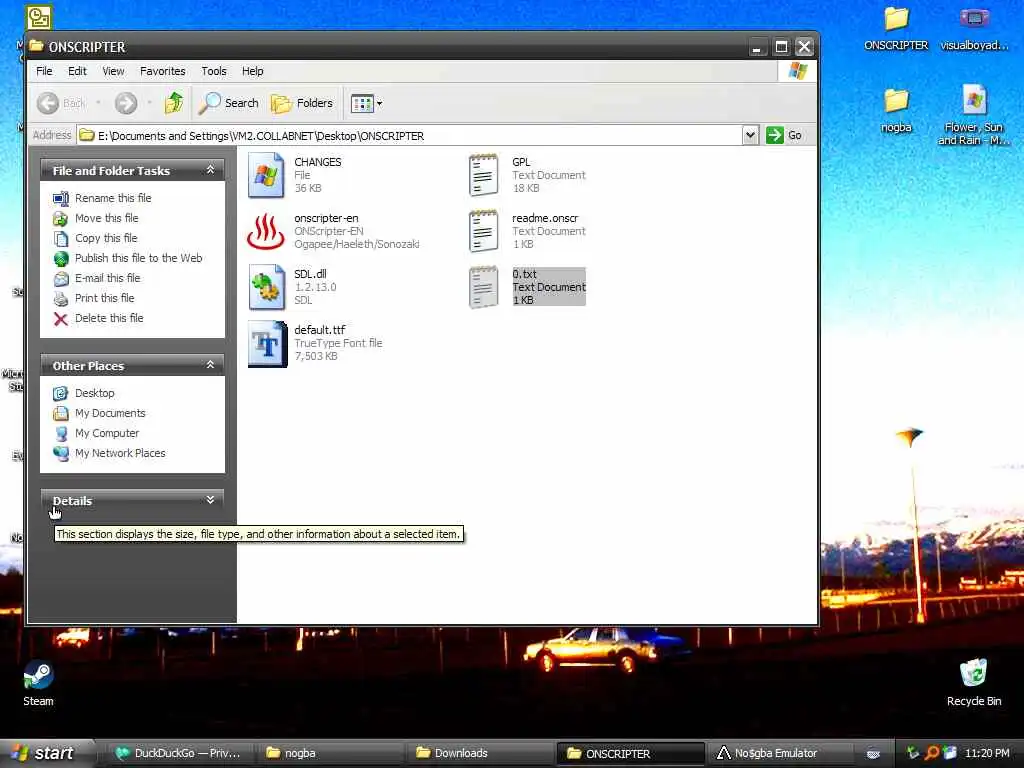The width and height of the screenshot is (1024, 768).
Task: Expand the Details panel
Action: click(x=210, y=500)
